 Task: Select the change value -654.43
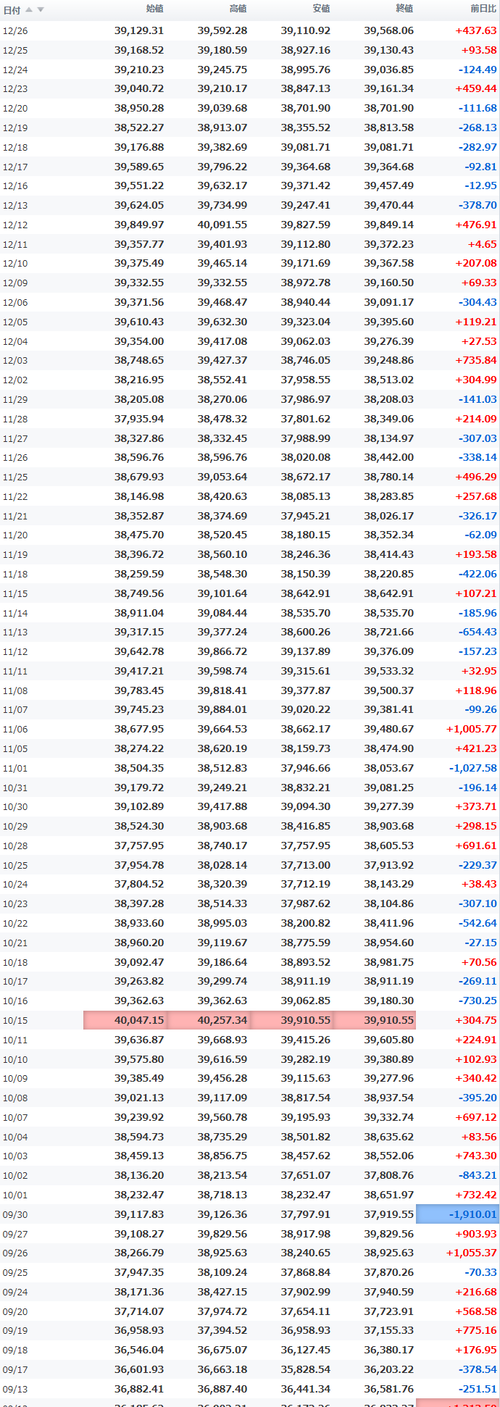coord(477,632)
